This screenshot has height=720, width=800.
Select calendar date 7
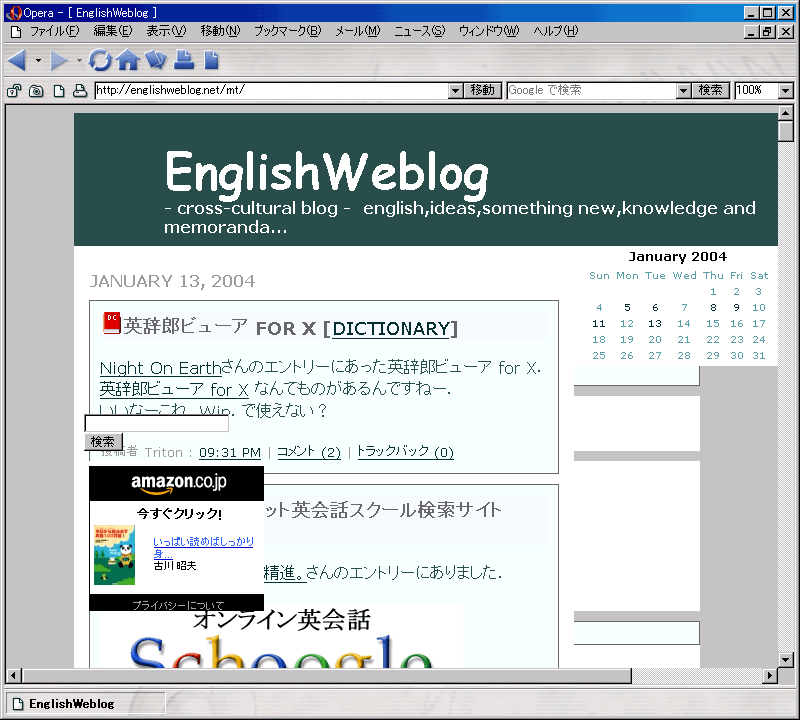[684, 308]
